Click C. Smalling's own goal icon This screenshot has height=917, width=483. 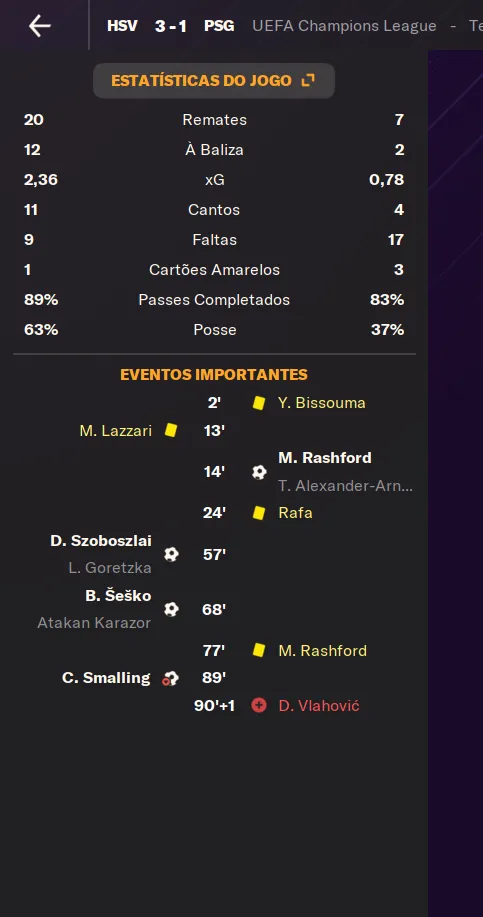coord(170,678)
